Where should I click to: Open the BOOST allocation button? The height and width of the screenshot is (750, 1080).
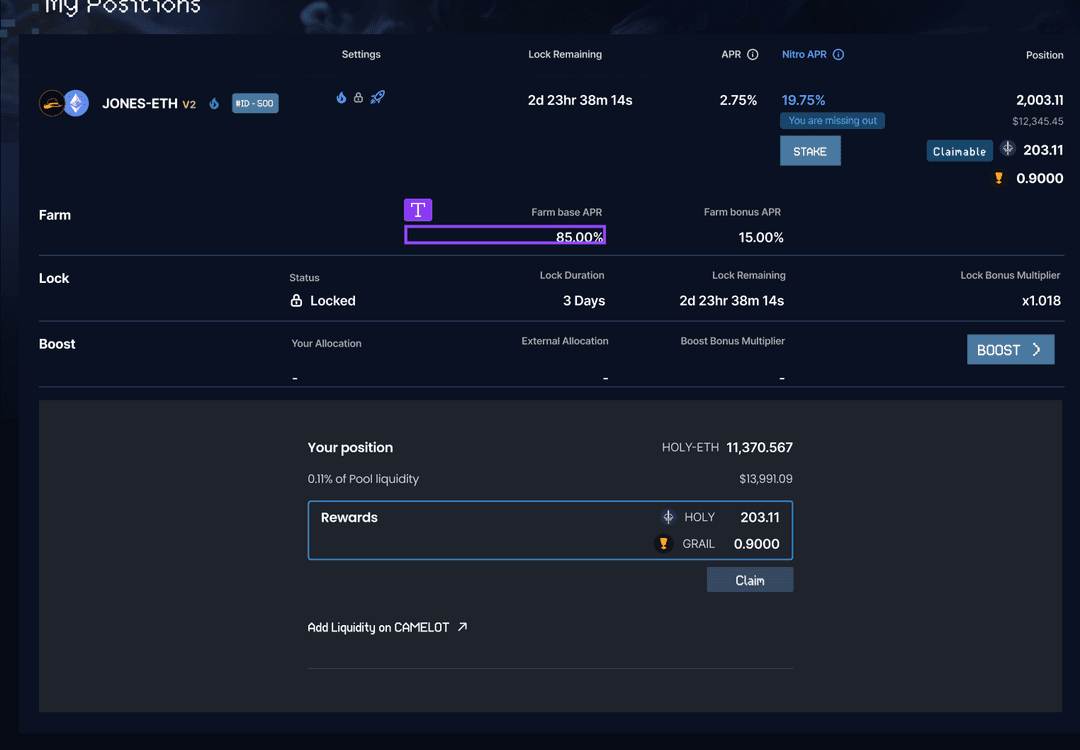click(x=1010, y=349)
